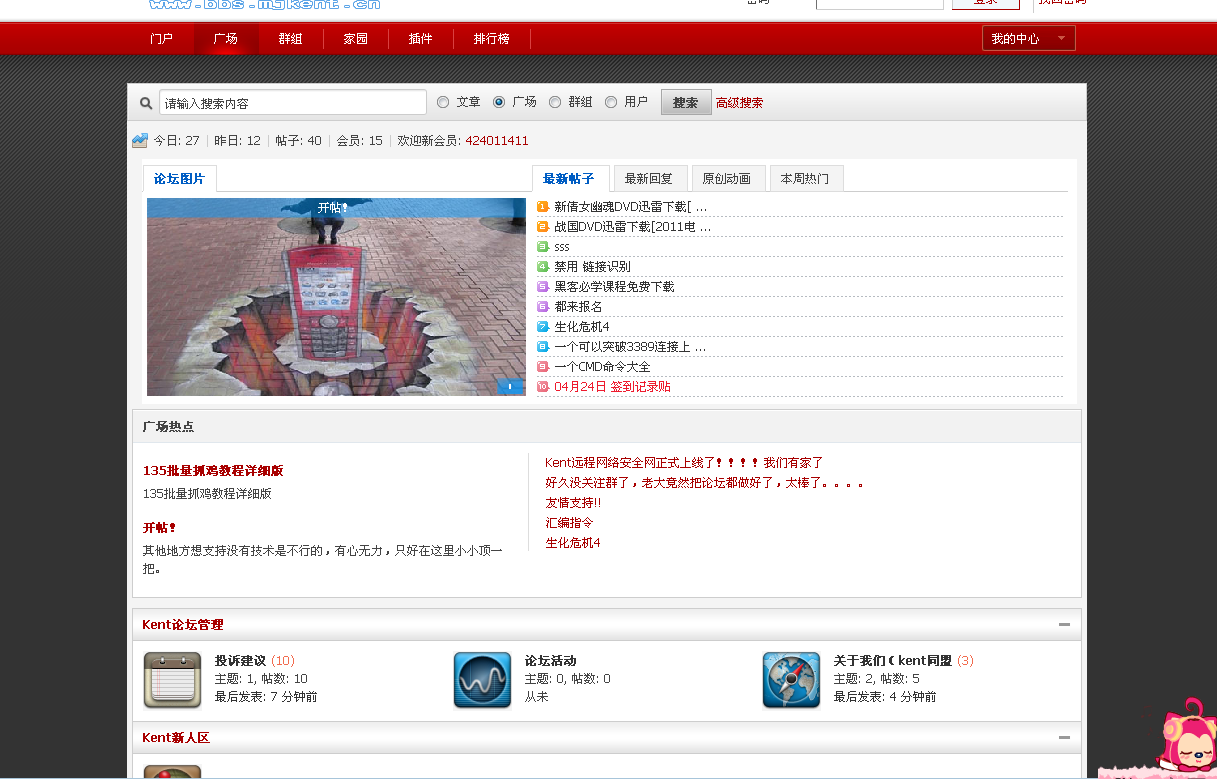Screen dimensions: 1217x779
Task: Open post 黑客必学课程免费下载
Action: tap(614, 287)
